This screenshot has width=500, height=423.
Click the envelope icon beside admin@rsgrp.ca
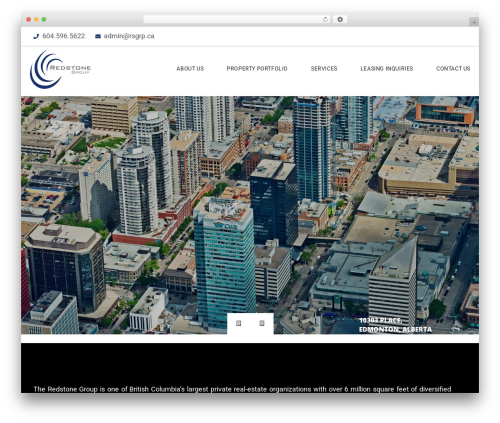(98, 36)
